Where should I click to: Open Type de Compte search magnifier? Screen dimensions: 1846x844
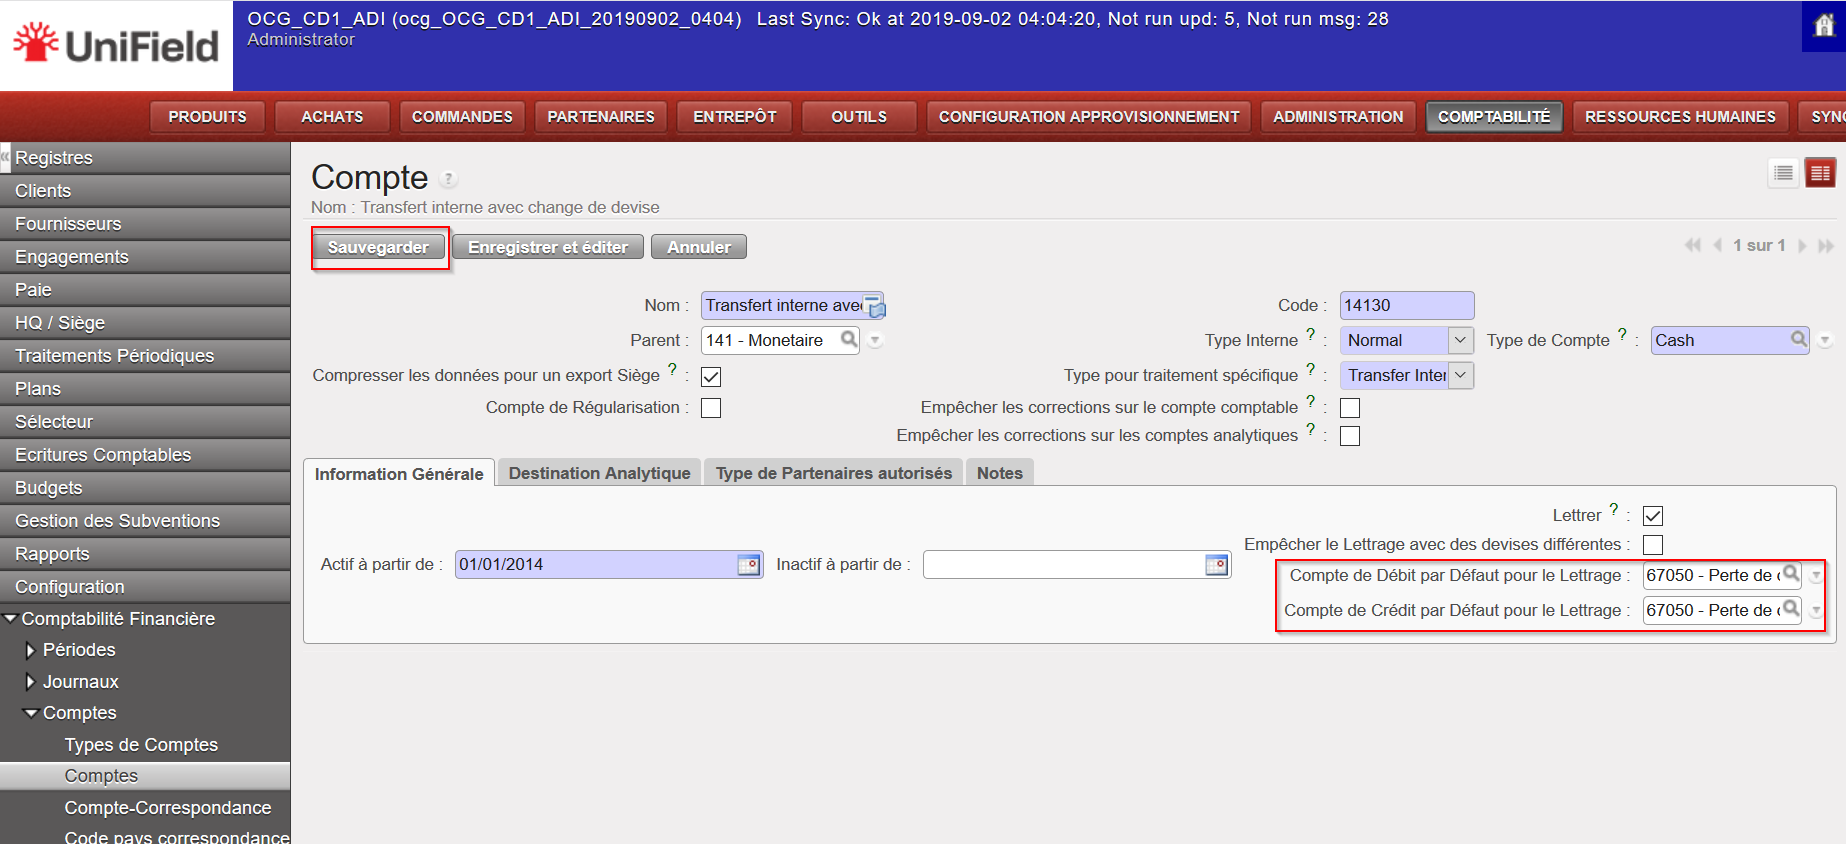click(1798, 340)
